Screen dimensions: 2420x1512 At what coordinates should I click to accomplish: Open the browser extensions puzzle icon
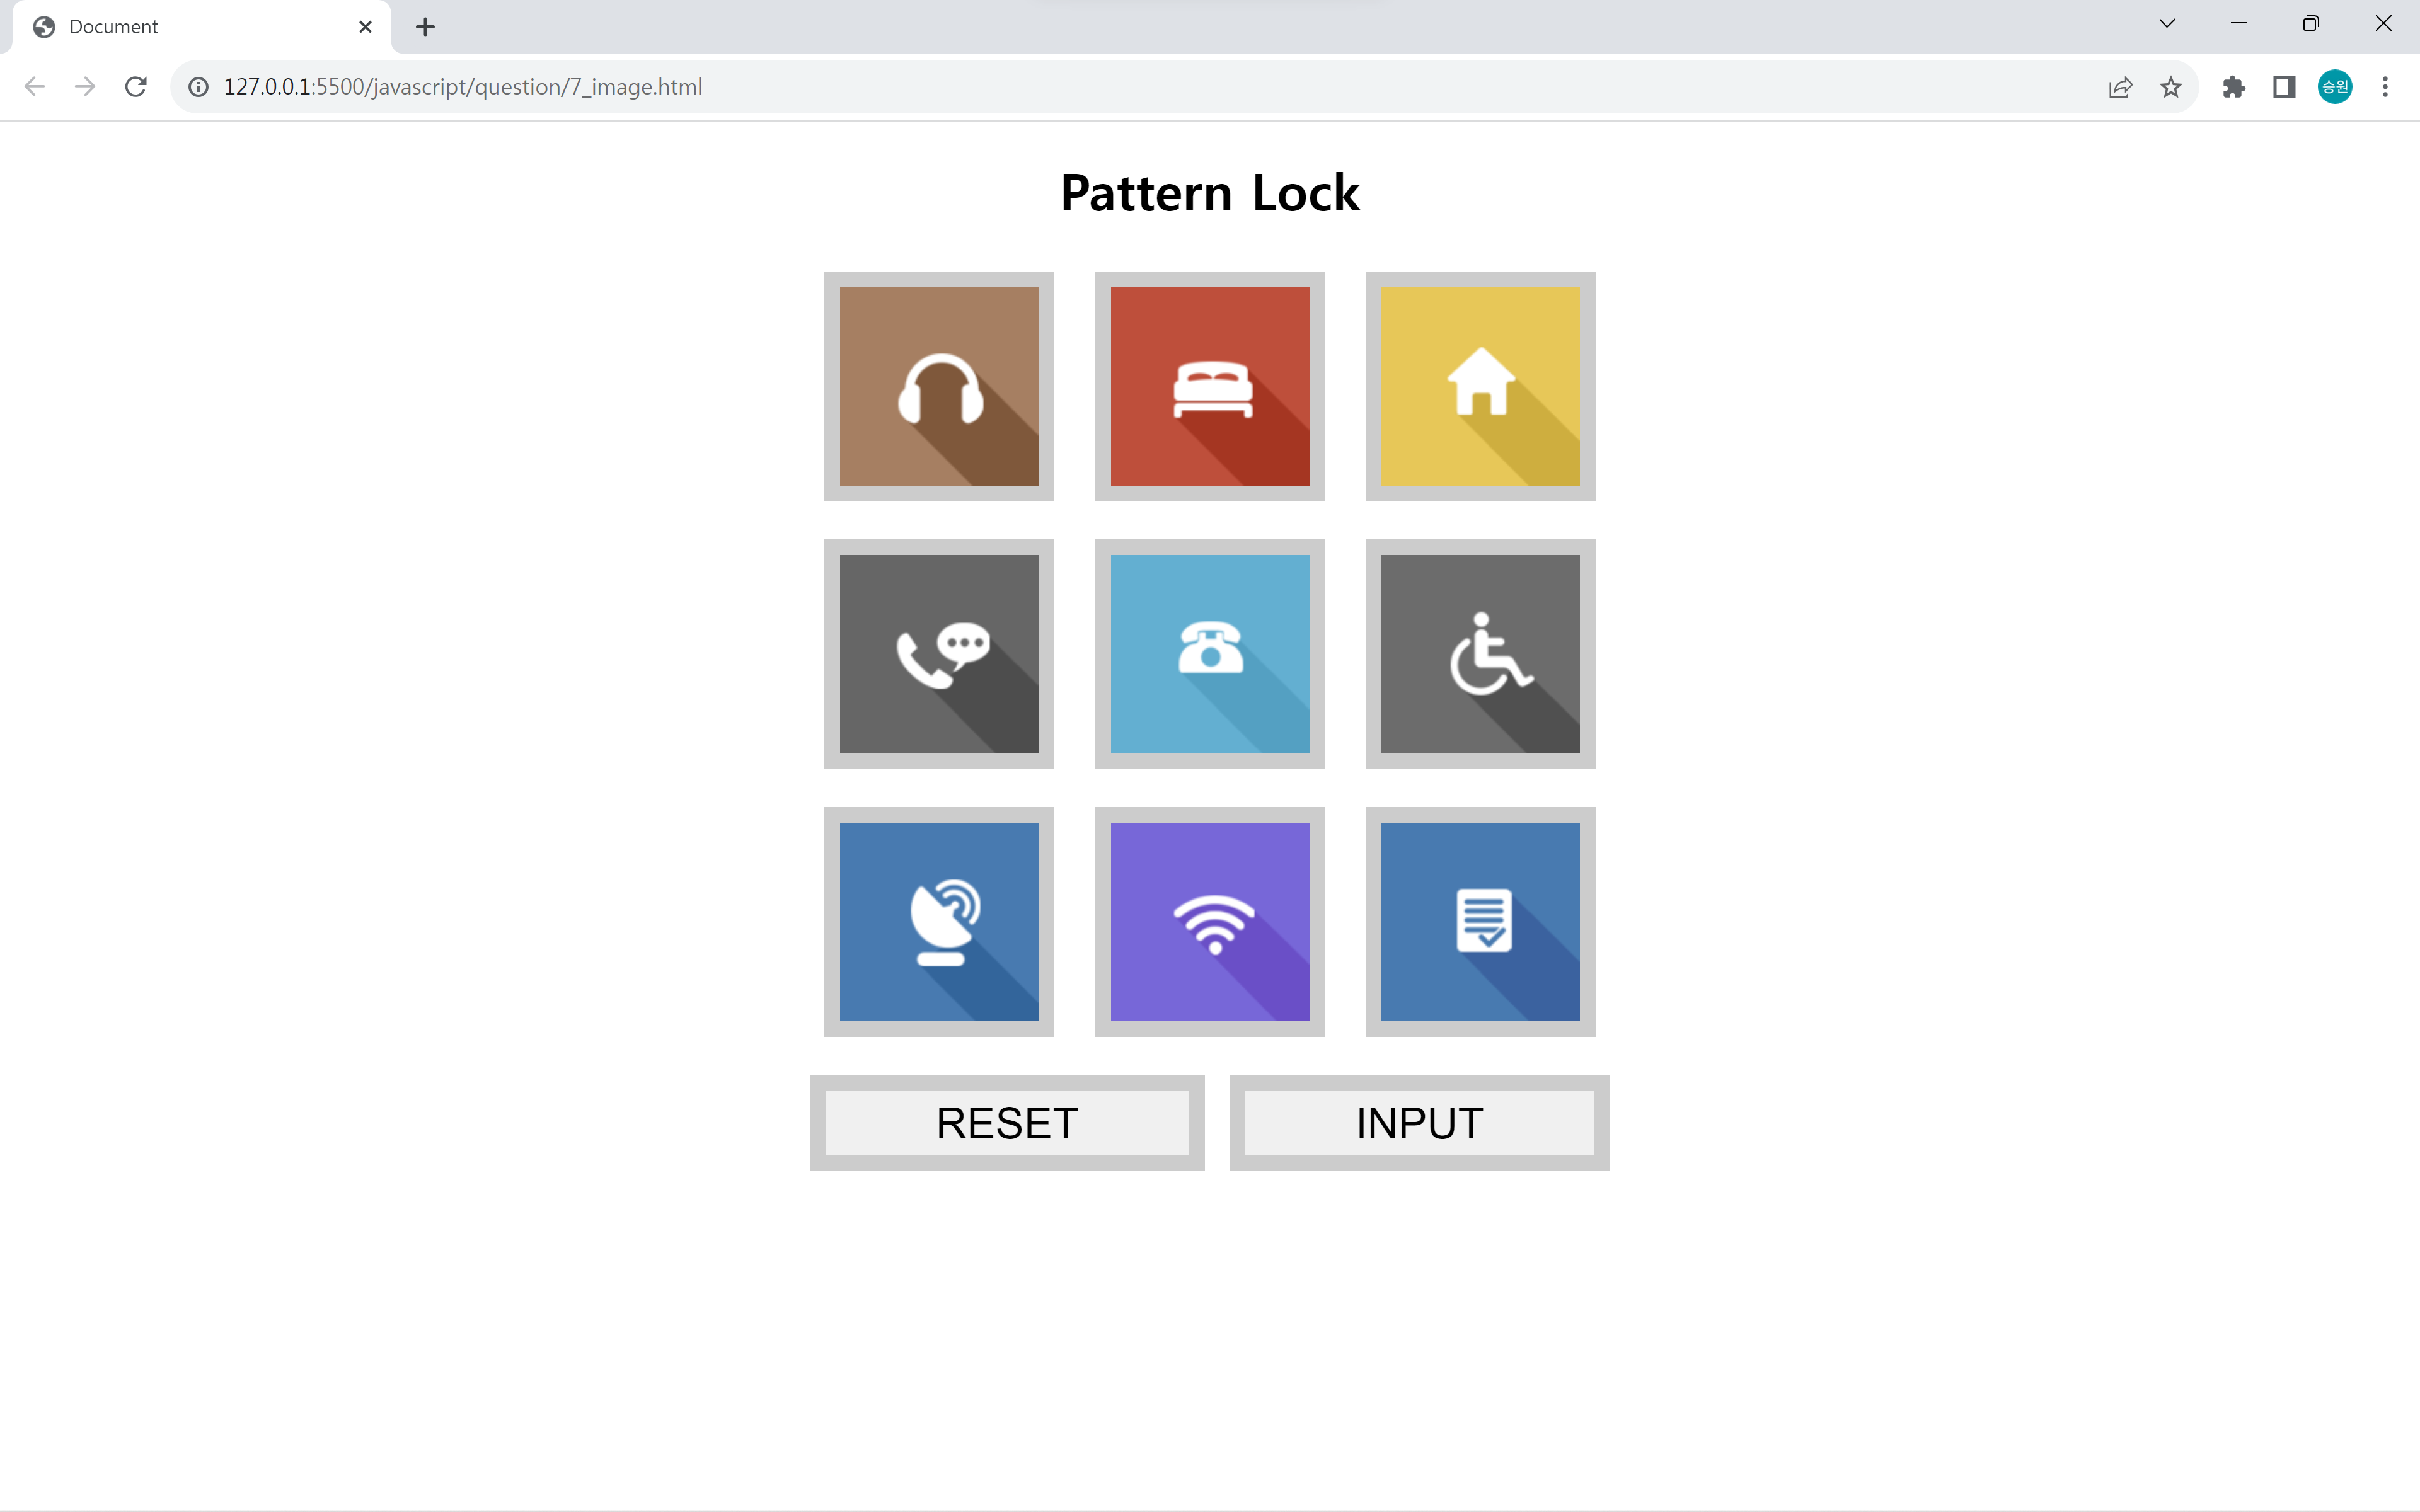pos(2233,87)
